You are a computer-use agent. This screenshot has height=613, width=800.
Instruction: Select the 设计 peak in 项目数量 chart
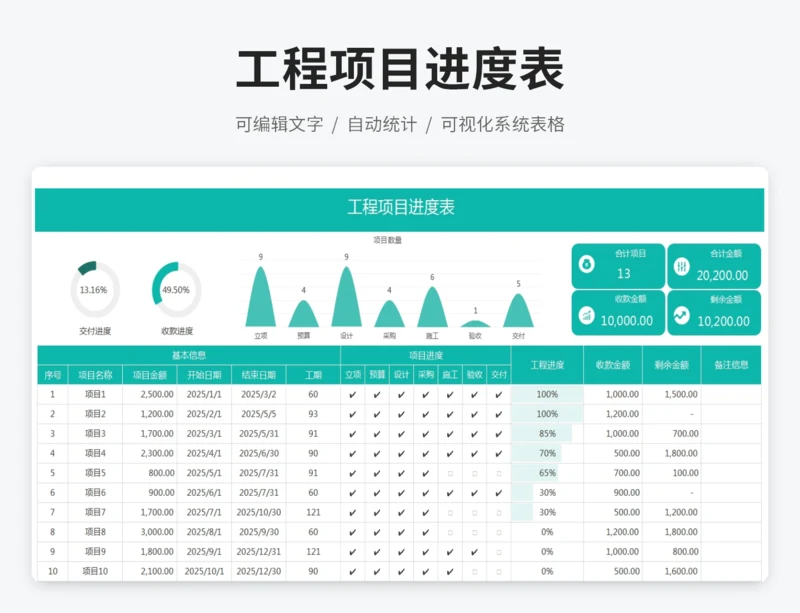coord(346,297)
